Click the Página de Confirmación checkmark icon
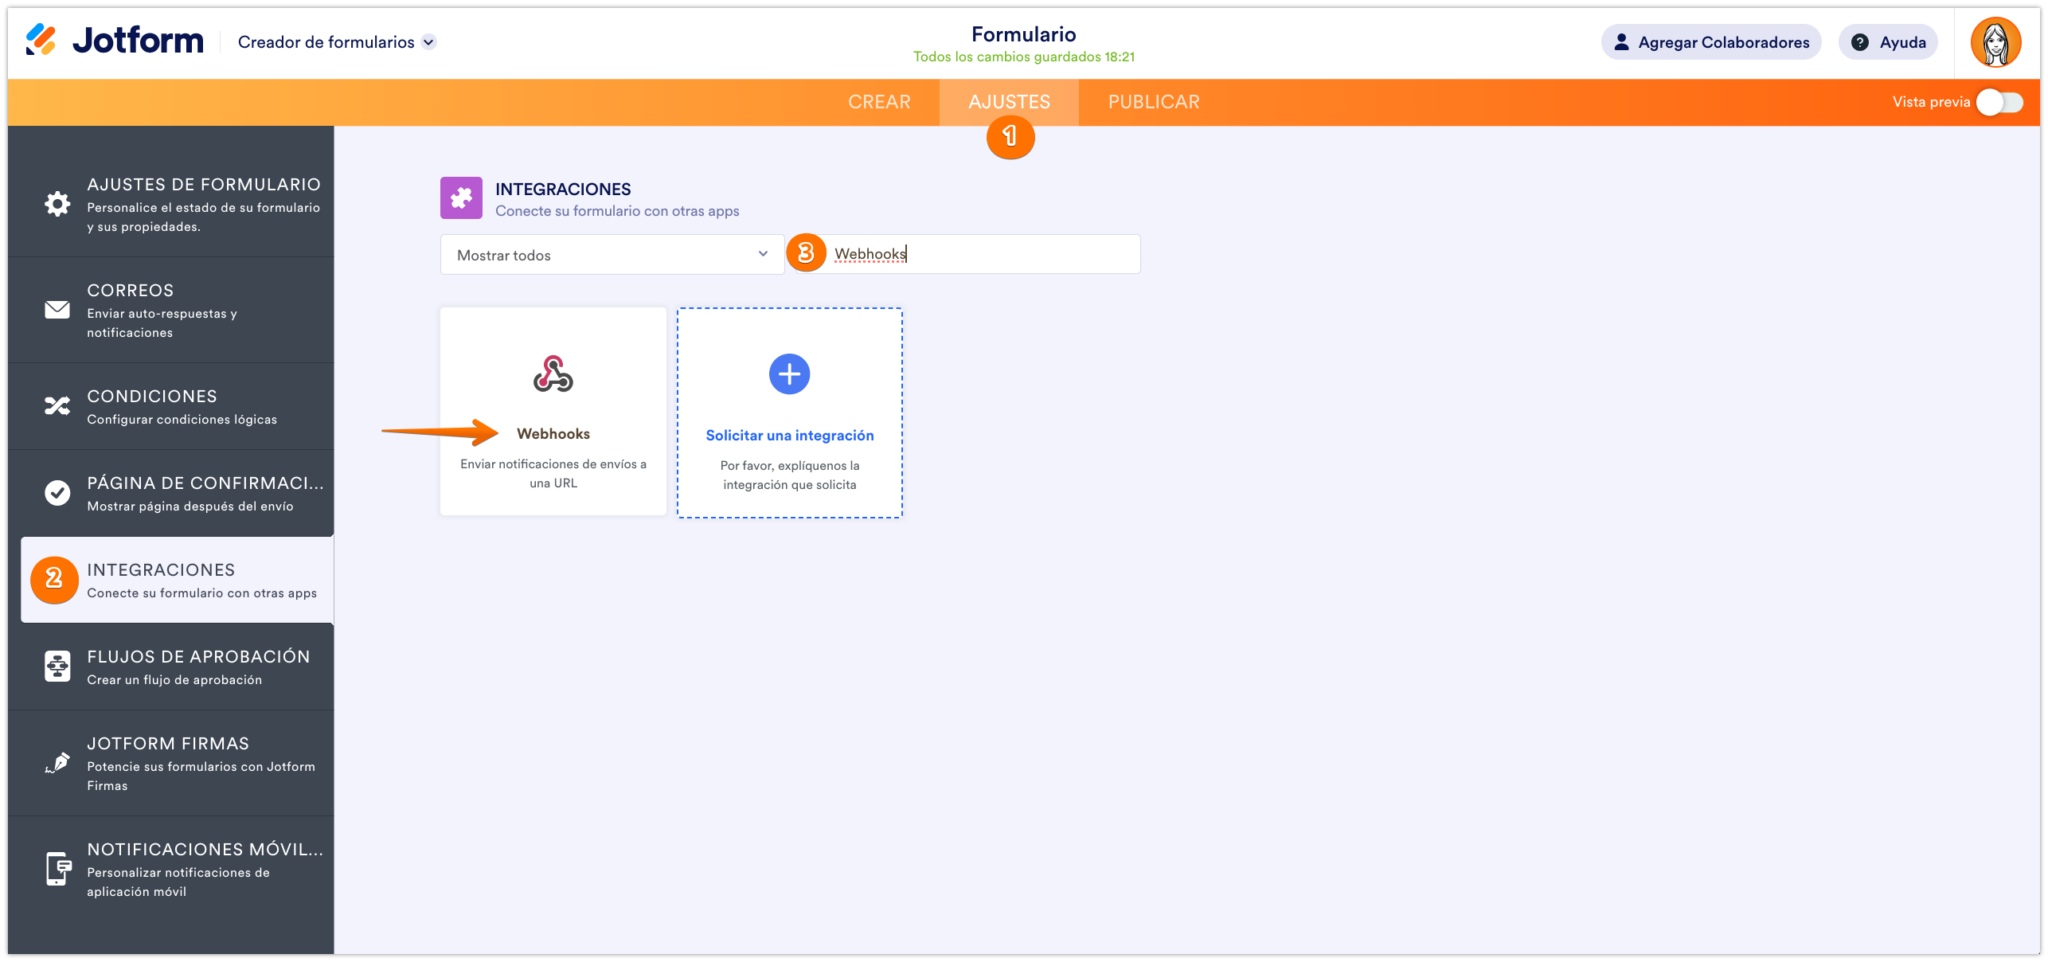Viewport: 2048px width, 962px height. coord(57,492)
